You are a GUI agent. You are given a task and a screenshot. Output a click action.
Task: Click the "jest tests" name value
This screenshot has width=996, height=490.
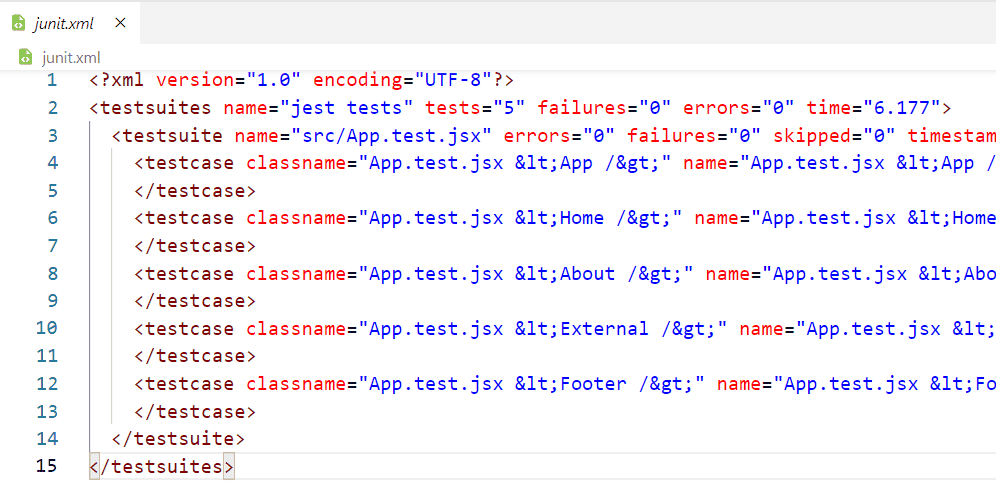click(x=347, y=108)
